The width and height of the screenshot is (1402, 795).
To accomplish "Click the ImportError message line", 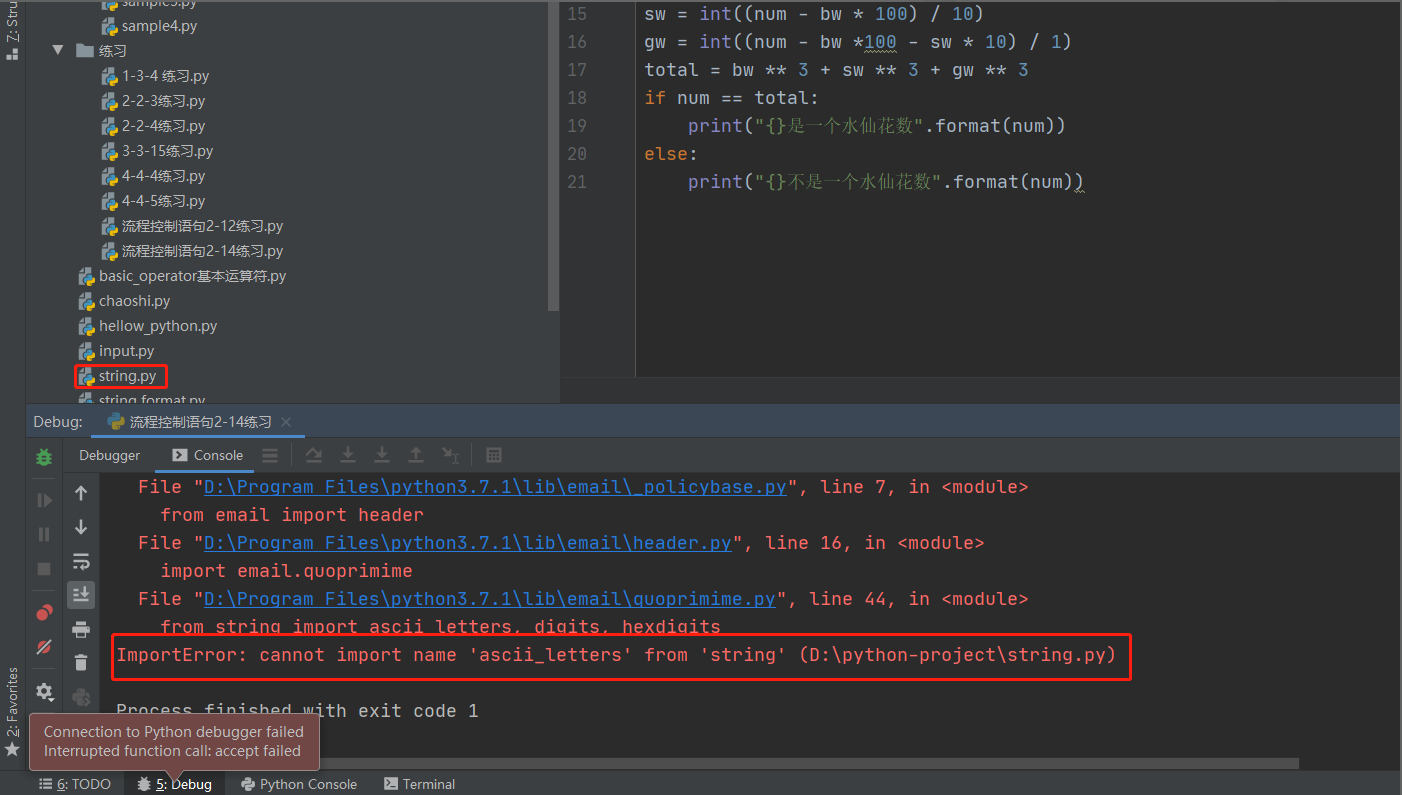I will point(615,655).
